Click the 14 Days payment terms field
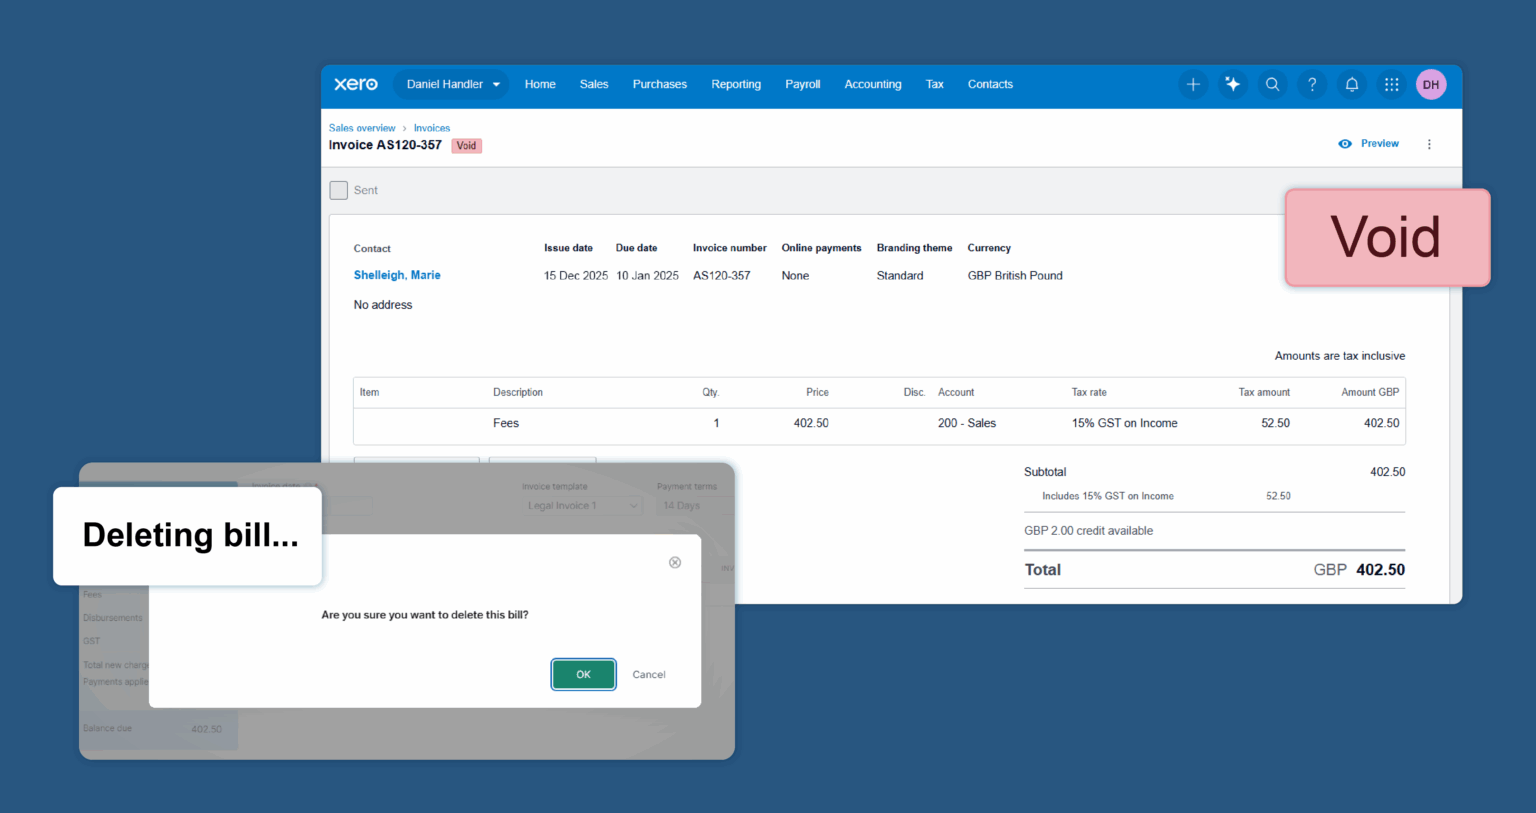This screenshot has width=1536, height=813. click(695, 506)
